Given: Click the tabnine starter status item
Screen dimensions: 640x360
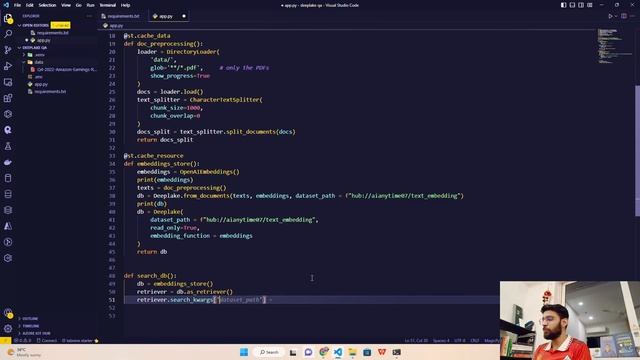Looking at the screenshot, I should click(80, 340).
